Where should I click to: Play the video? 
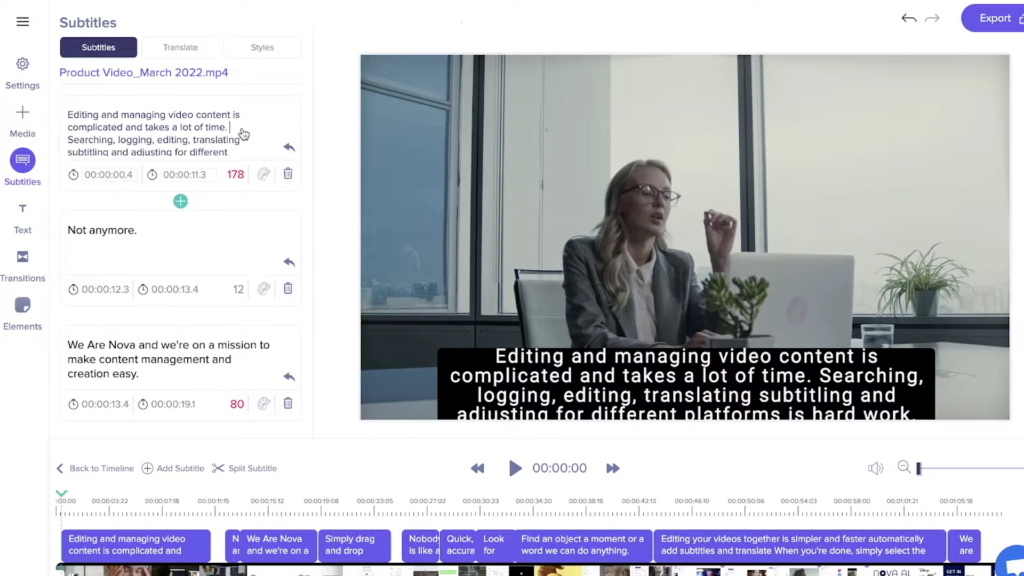pyautogui.click(x=515, y=468)
